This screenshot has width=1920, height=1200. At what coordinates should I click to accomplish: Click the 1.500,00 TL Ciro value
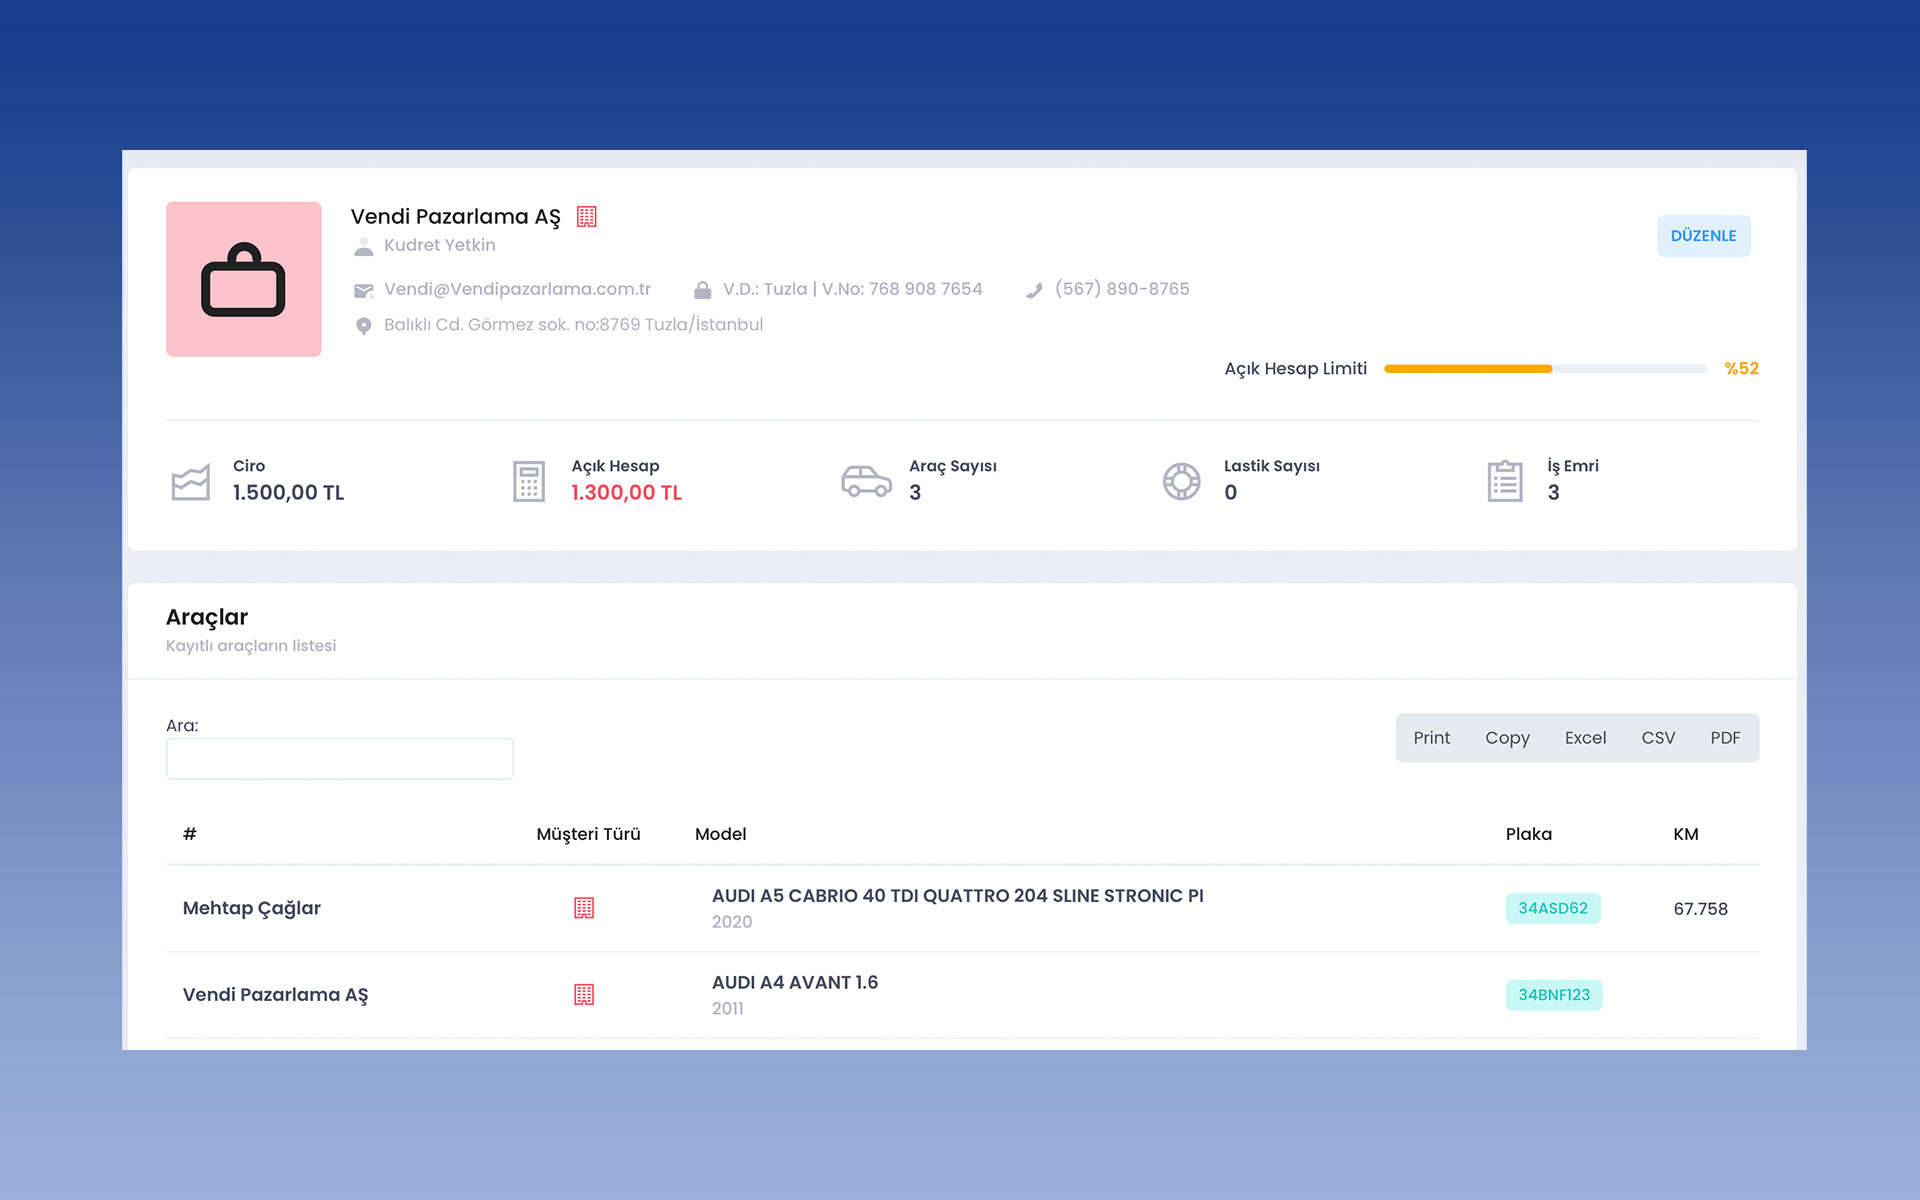click(x=288, y=493)
